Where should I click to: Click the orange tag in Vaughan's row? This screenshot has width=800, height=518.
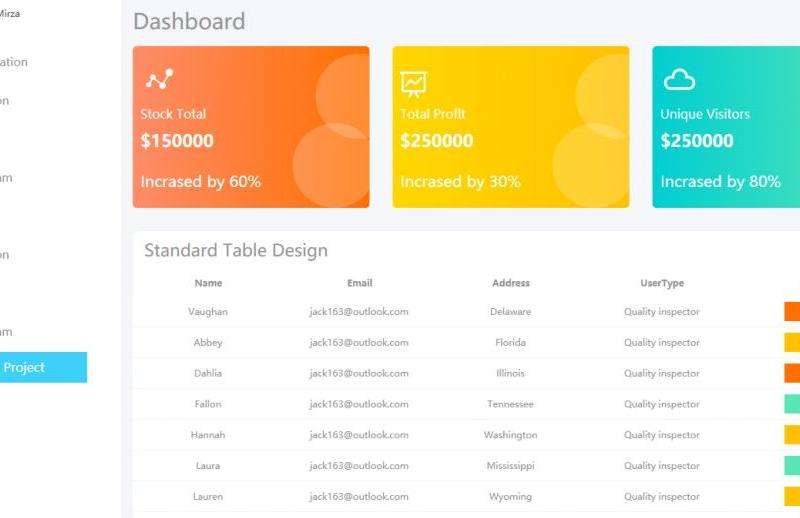tap(792, 312)
